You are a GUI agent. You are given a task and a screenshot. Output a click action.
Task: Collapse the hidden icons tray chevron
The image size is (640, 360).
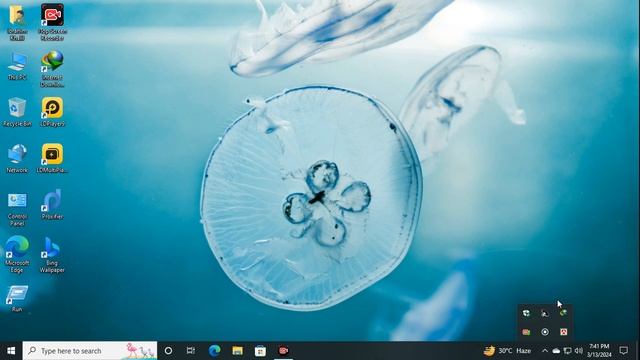(544, 351)
